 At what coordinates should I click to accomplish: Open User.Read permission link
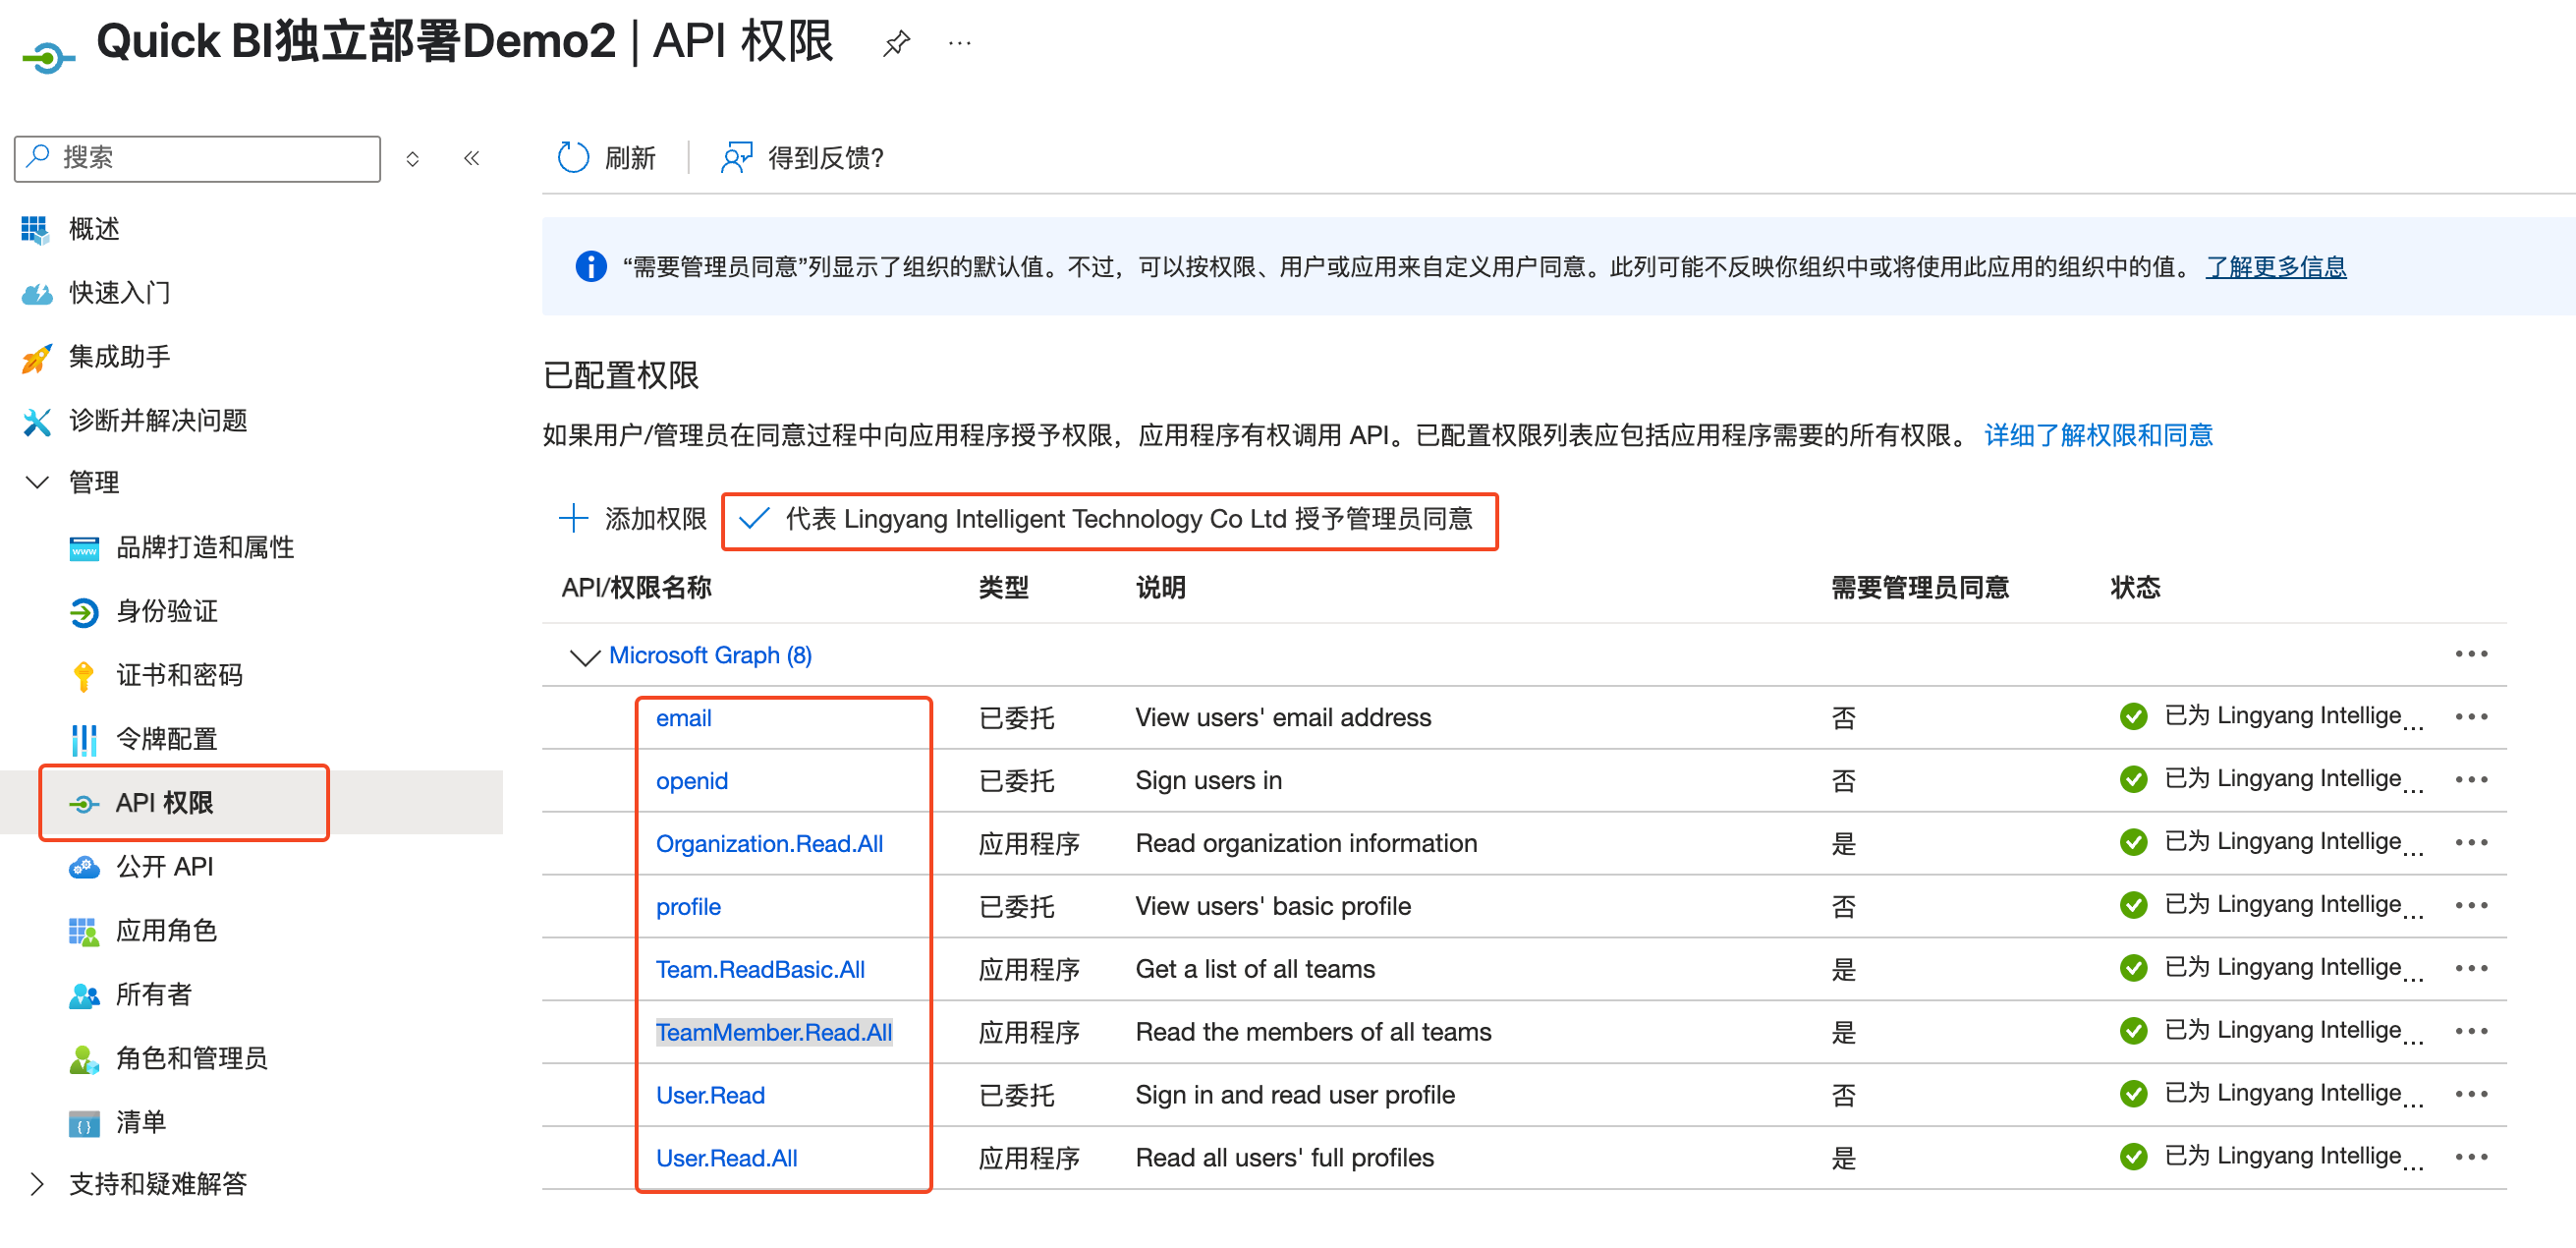[710, 1096]
